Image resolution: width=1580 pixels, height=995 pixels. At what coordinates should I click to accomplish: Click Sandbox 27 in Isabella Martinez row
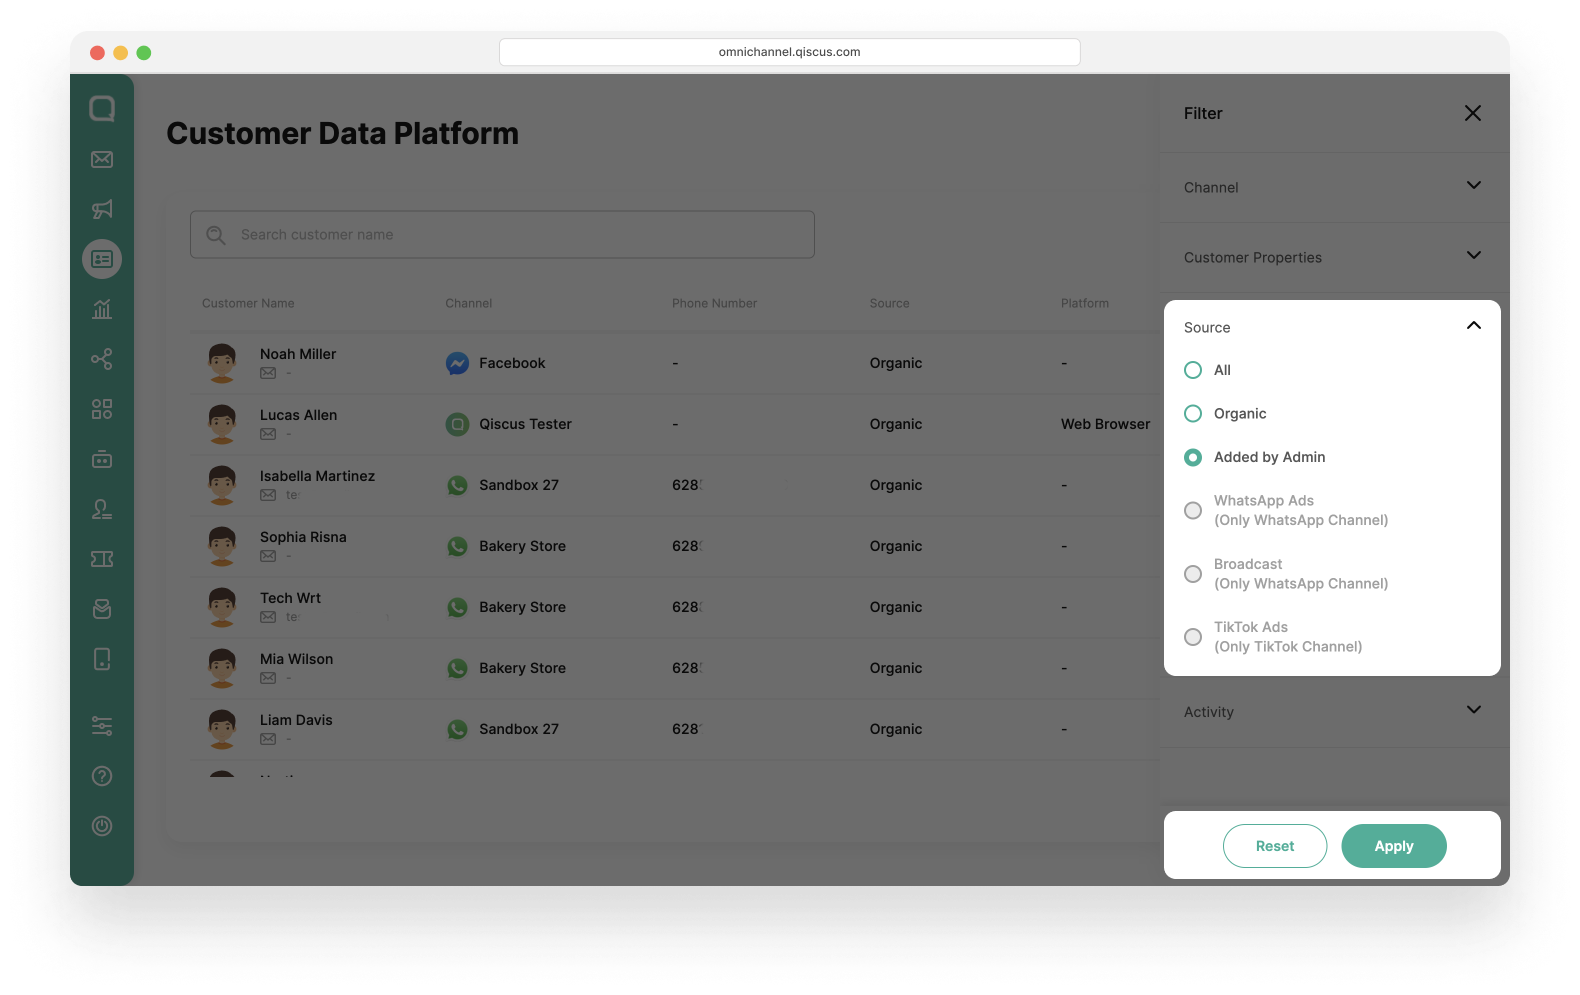(x=519, y=486)
